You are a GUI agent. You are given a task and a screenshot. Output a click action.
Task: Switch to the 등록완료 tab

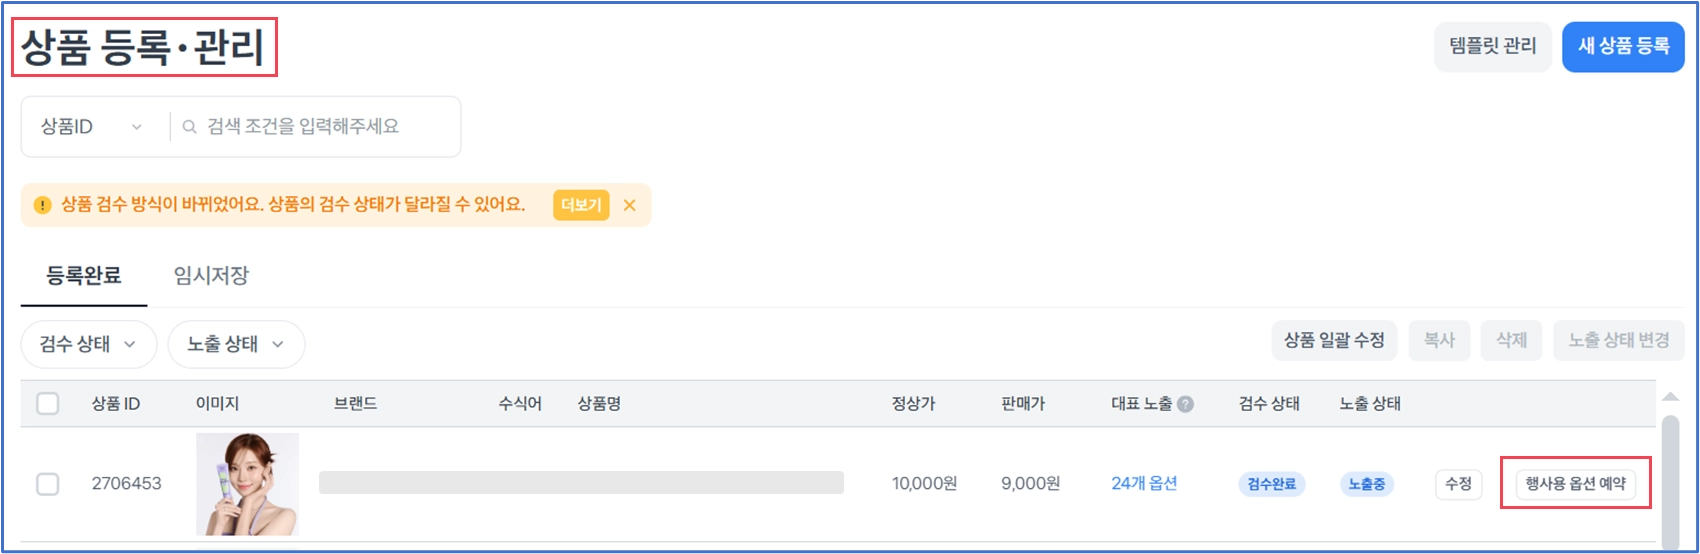tap(84, 275)
